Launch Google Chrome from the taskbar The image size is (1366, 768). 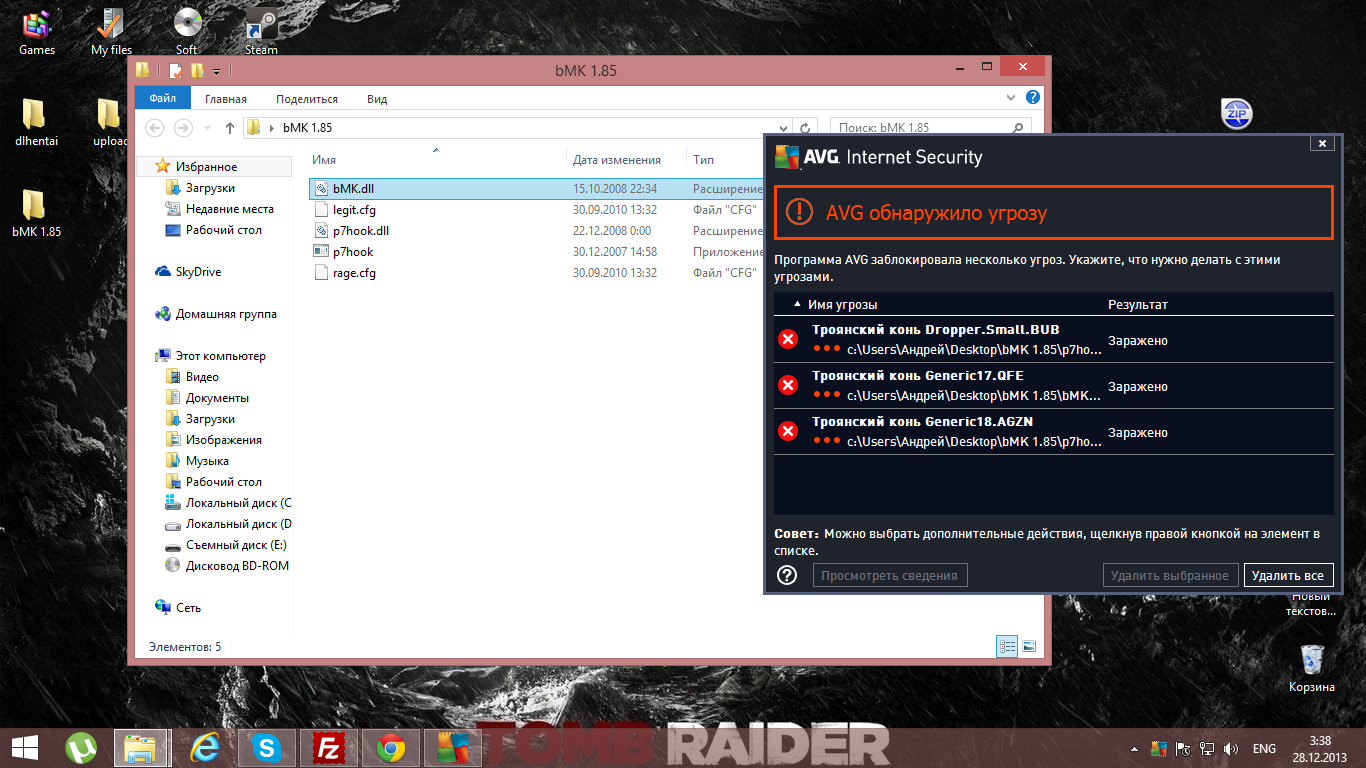coord(390,747)
